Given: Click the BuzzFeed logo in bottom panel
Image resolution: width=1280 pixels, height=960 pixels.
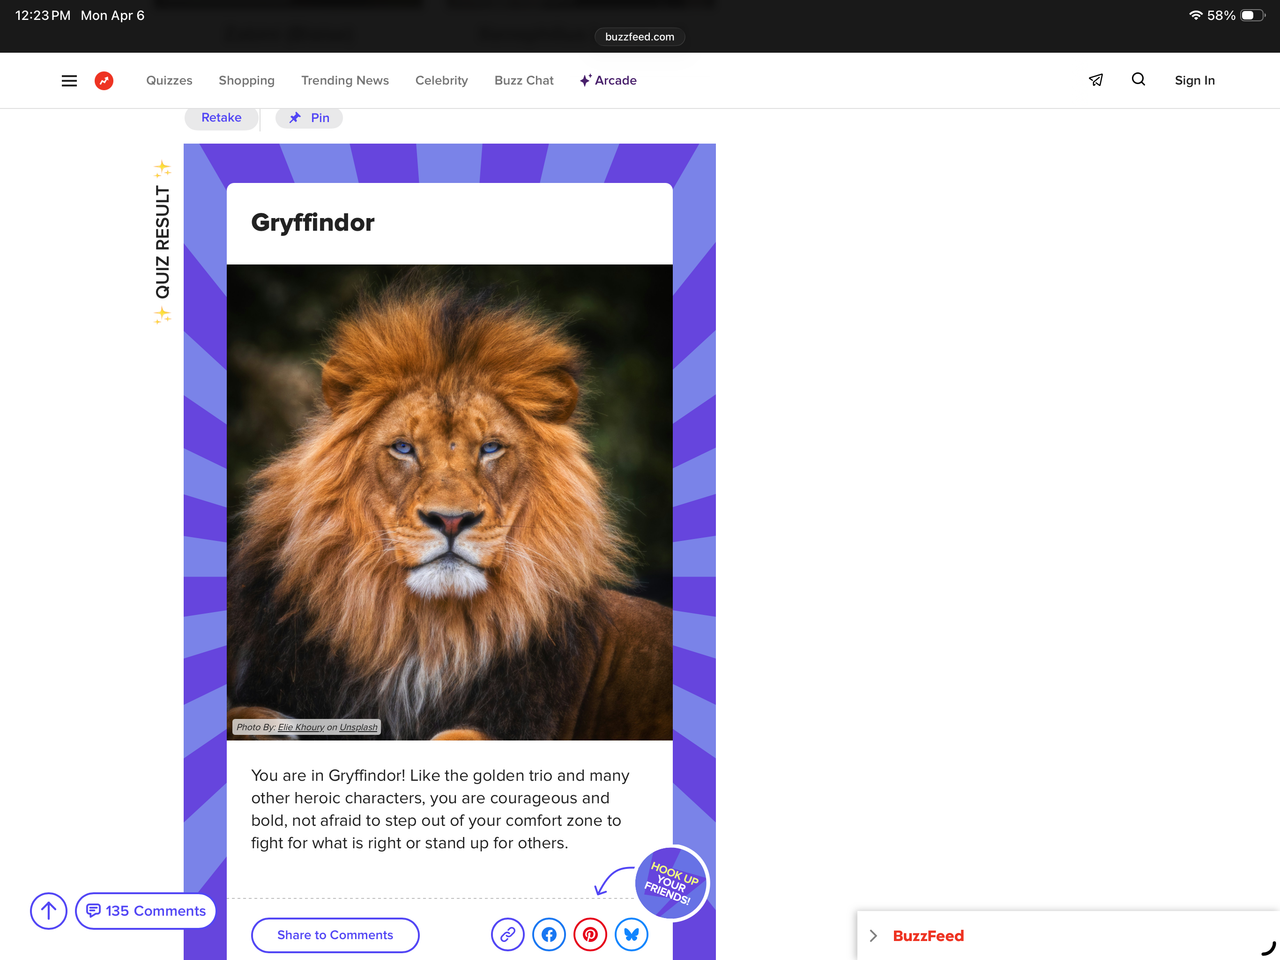Looking at the screenshot, I should pos(928,936).
